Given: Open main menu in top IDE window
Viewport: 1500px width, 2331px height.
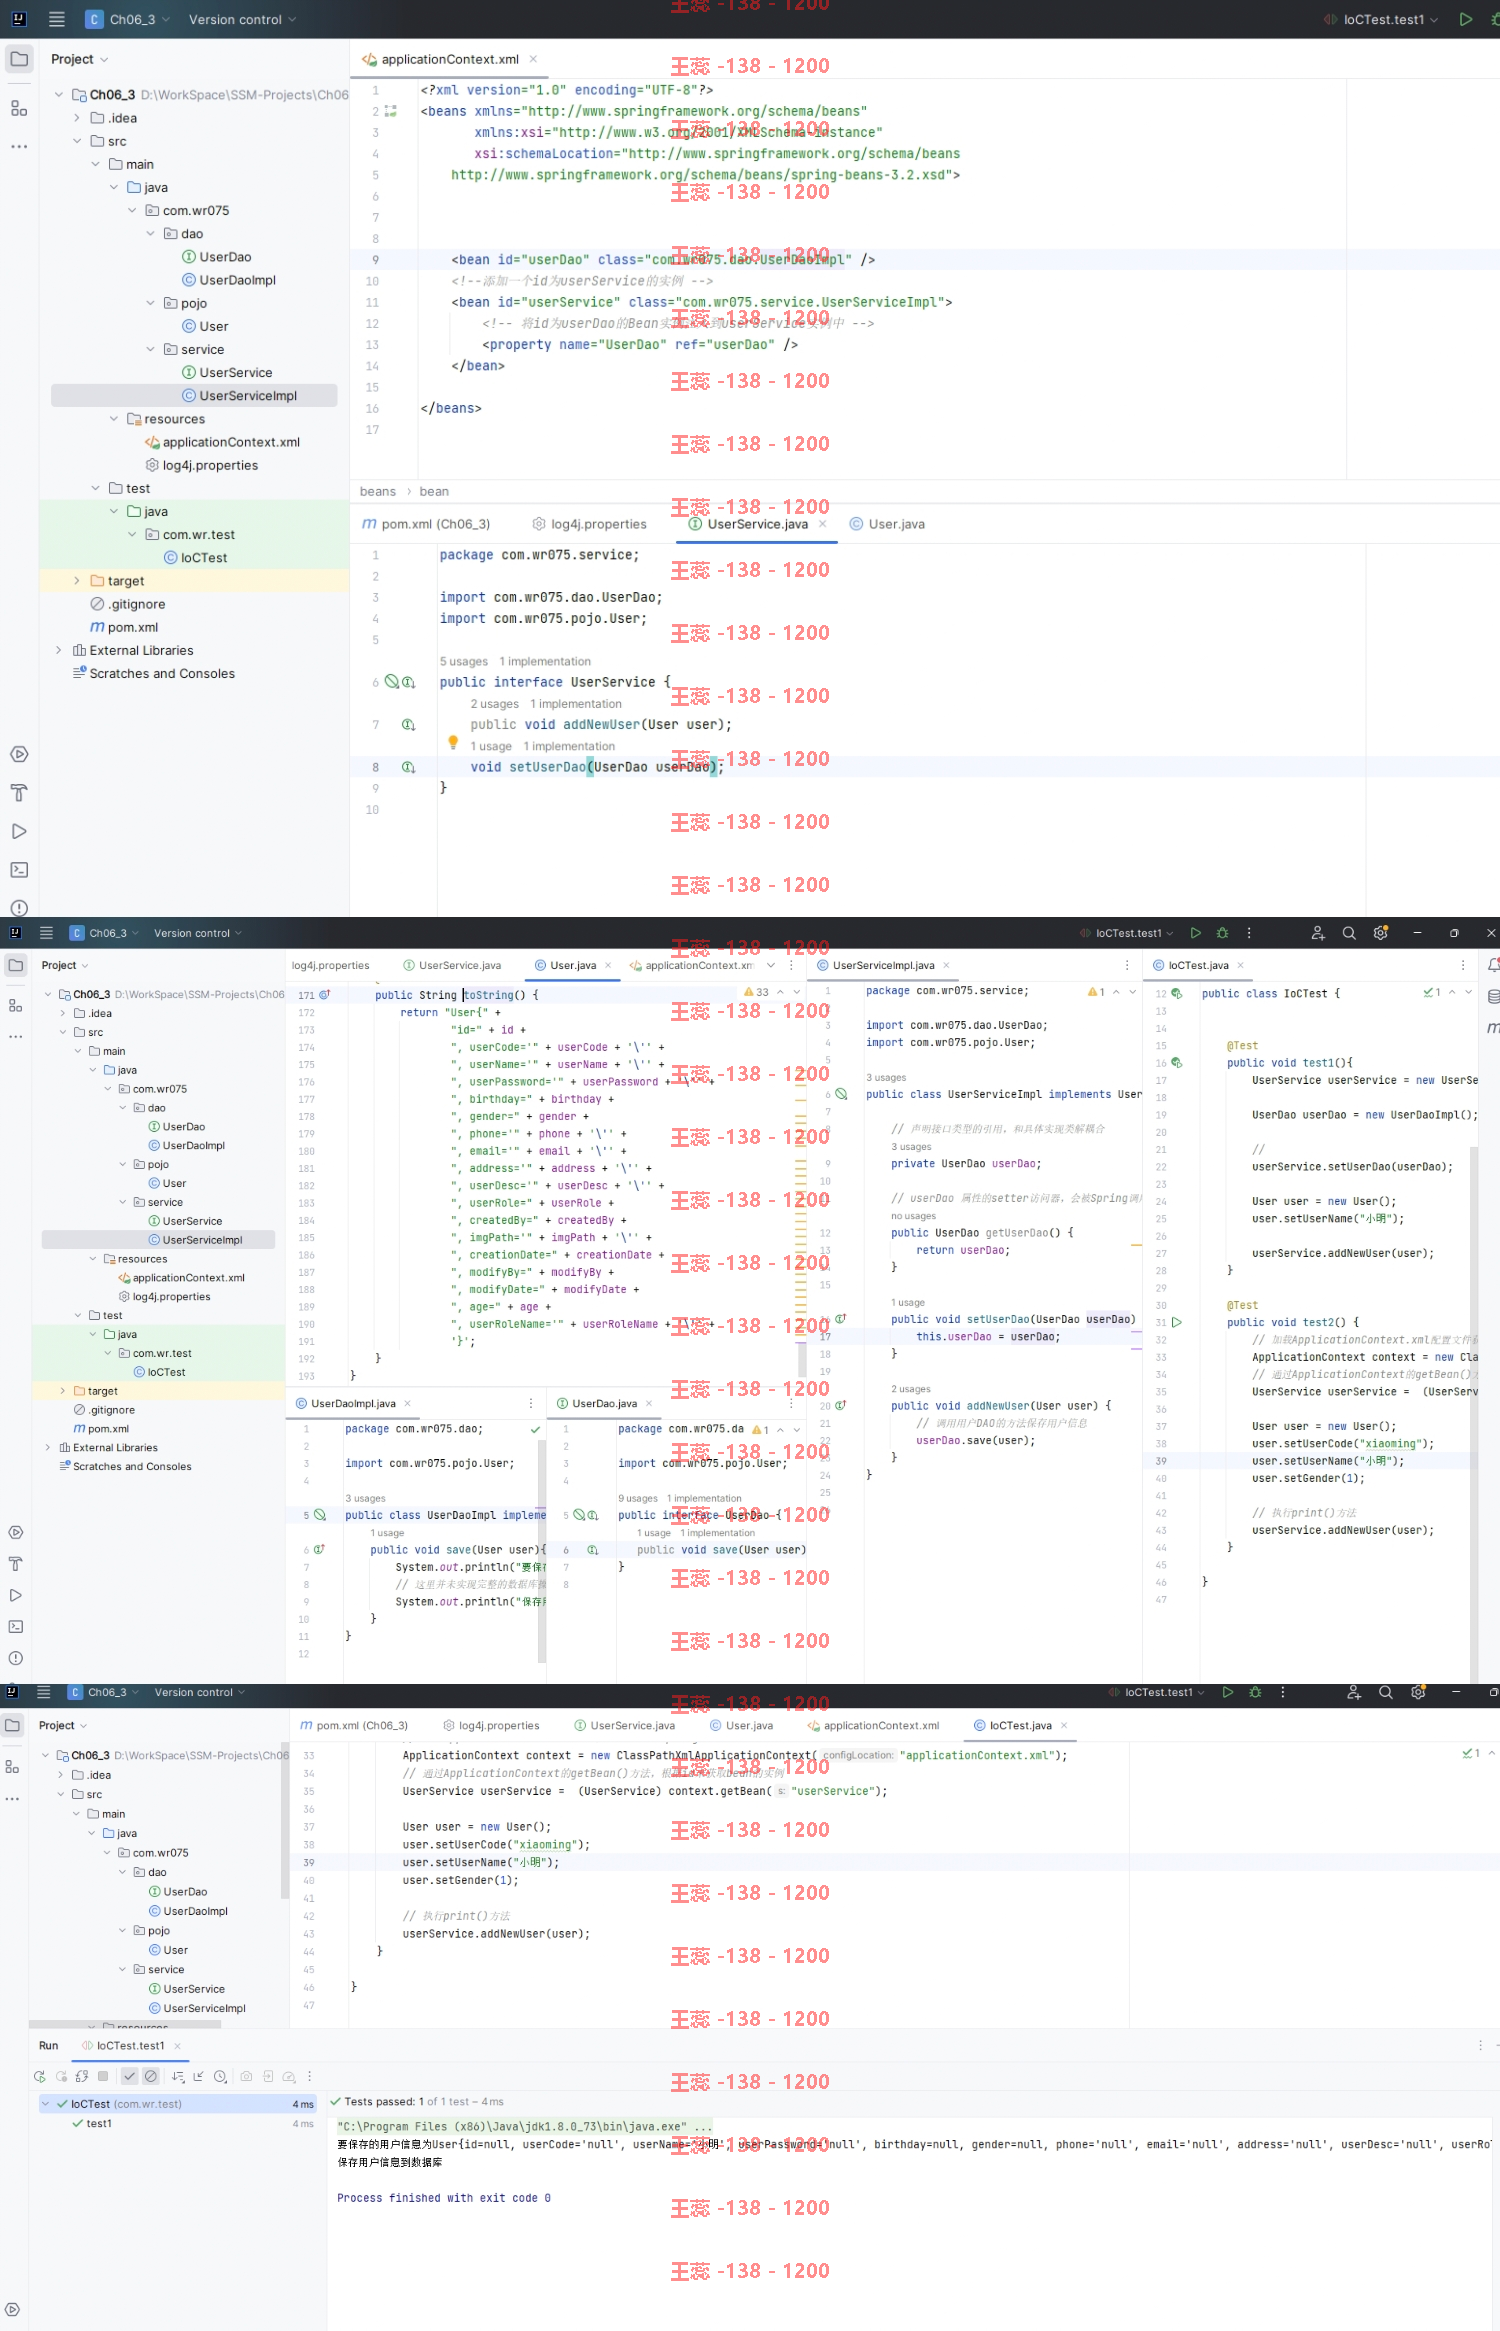Looking at the screenshot, I should tap(56, 19).
